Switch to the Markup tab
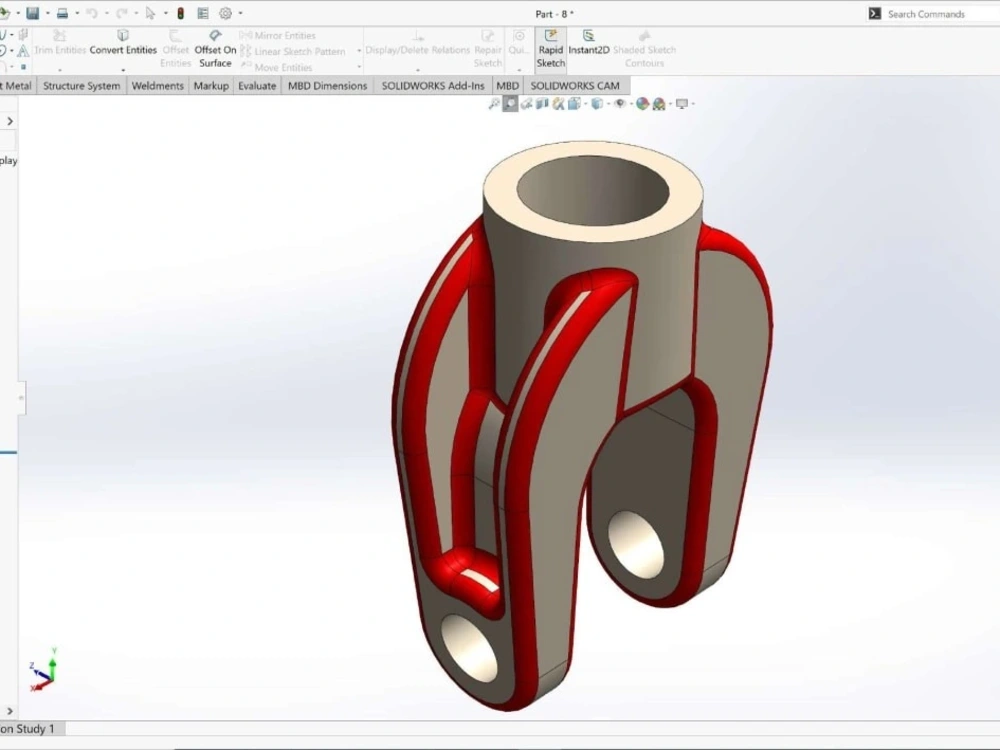This screenshot has height=750, width=1000. [211, 85]
